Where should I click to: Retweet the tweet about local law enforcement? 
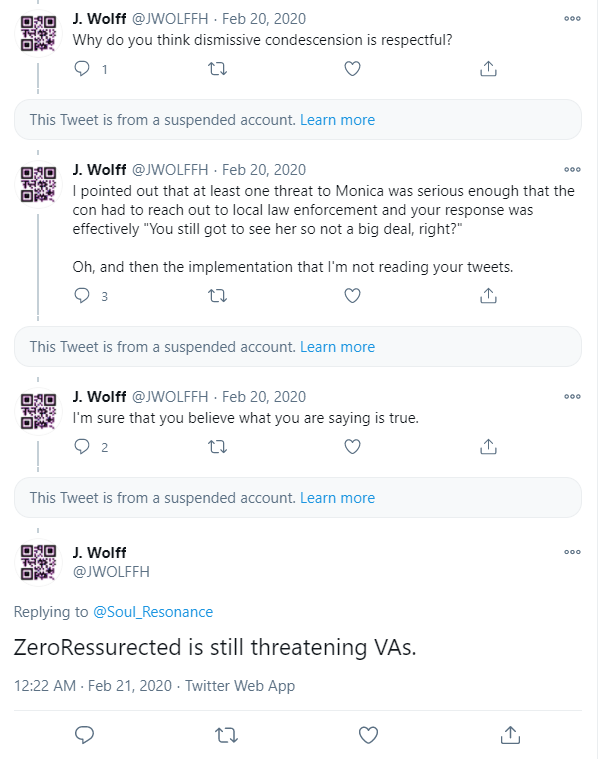coord(217,295)
